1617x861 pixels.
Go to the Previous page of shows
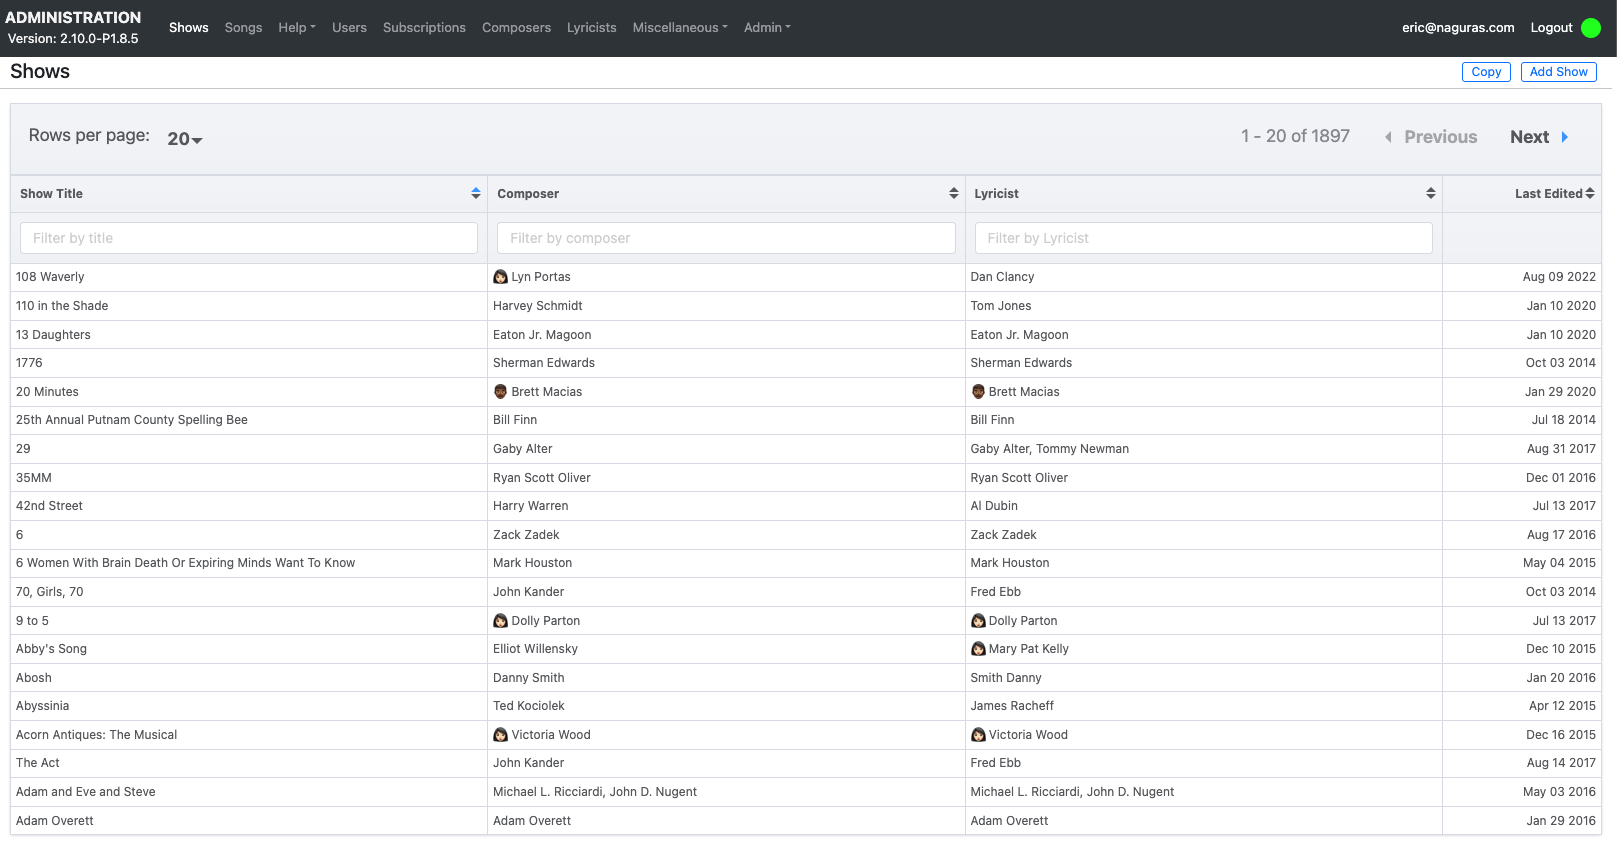[x=1431, y=137]
